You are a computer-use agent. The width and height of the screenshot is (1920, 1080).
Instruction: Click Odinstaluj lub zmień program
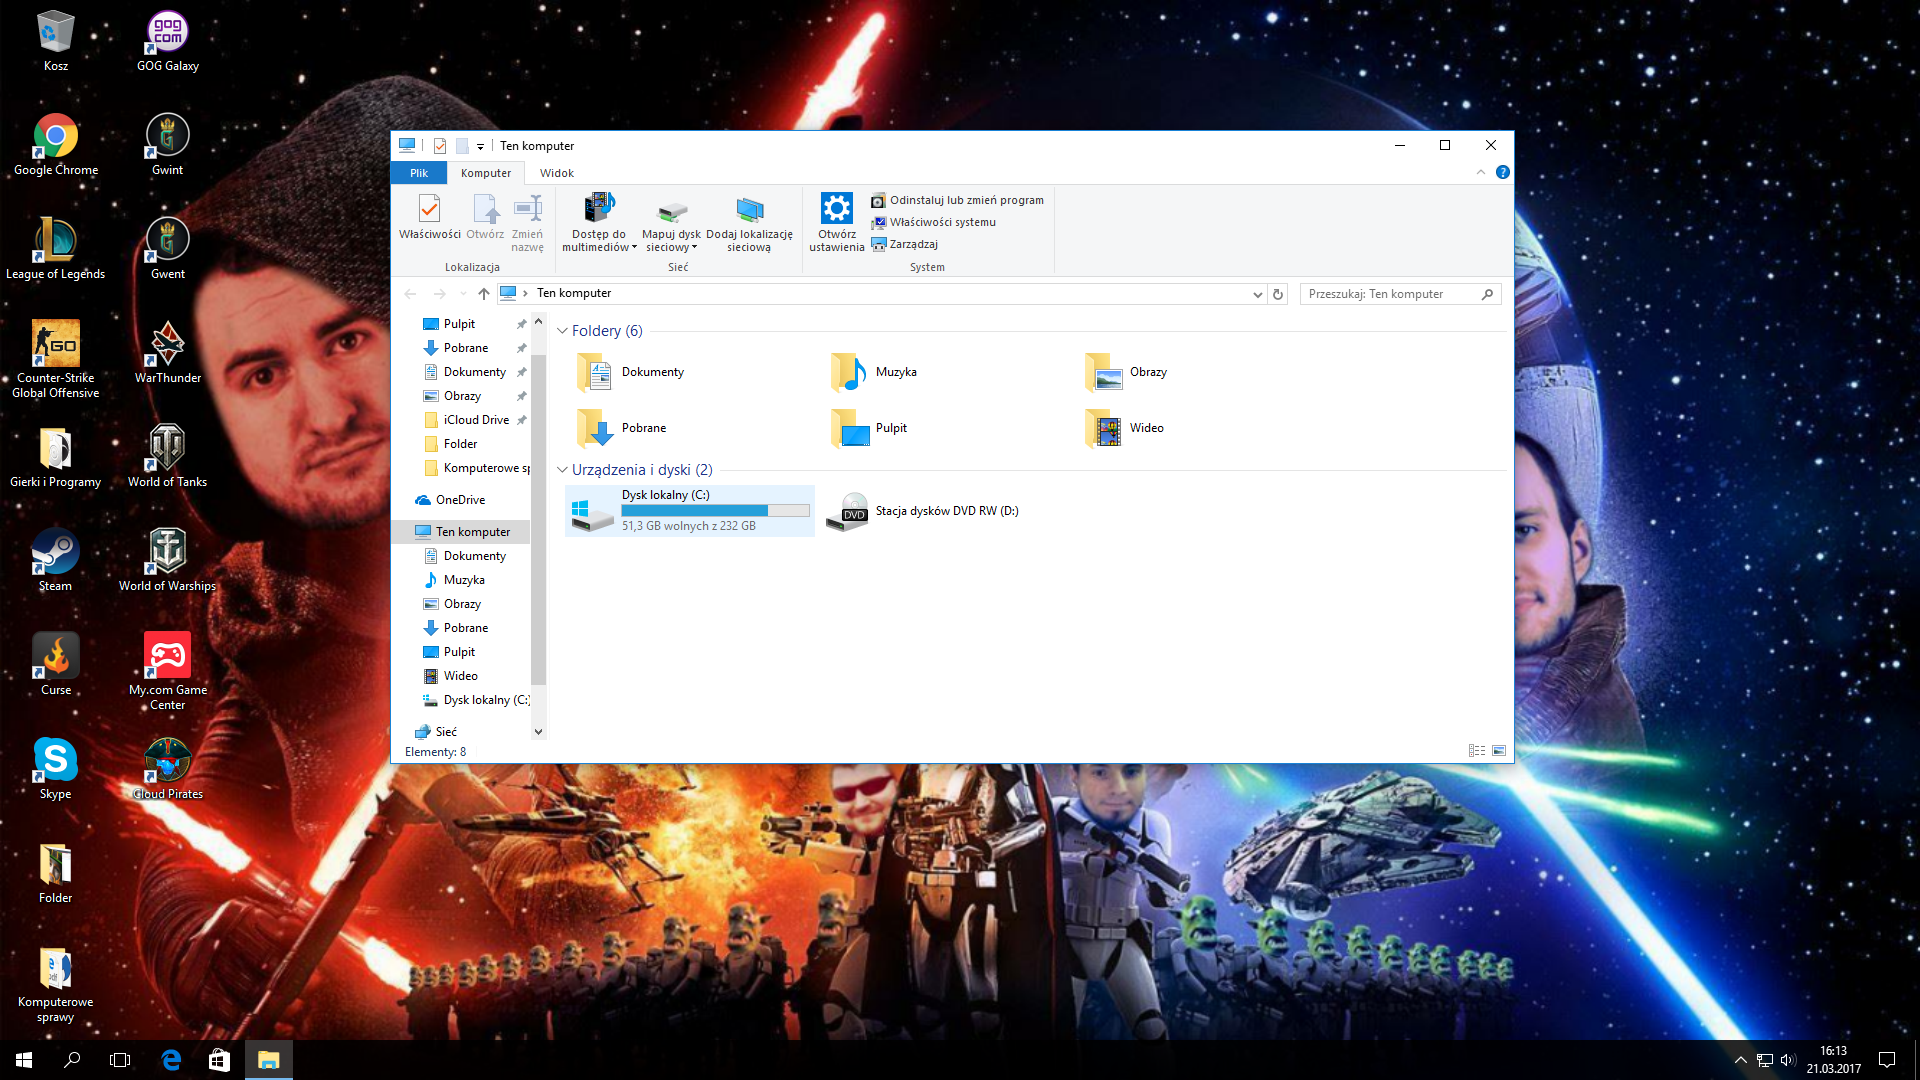957,200
